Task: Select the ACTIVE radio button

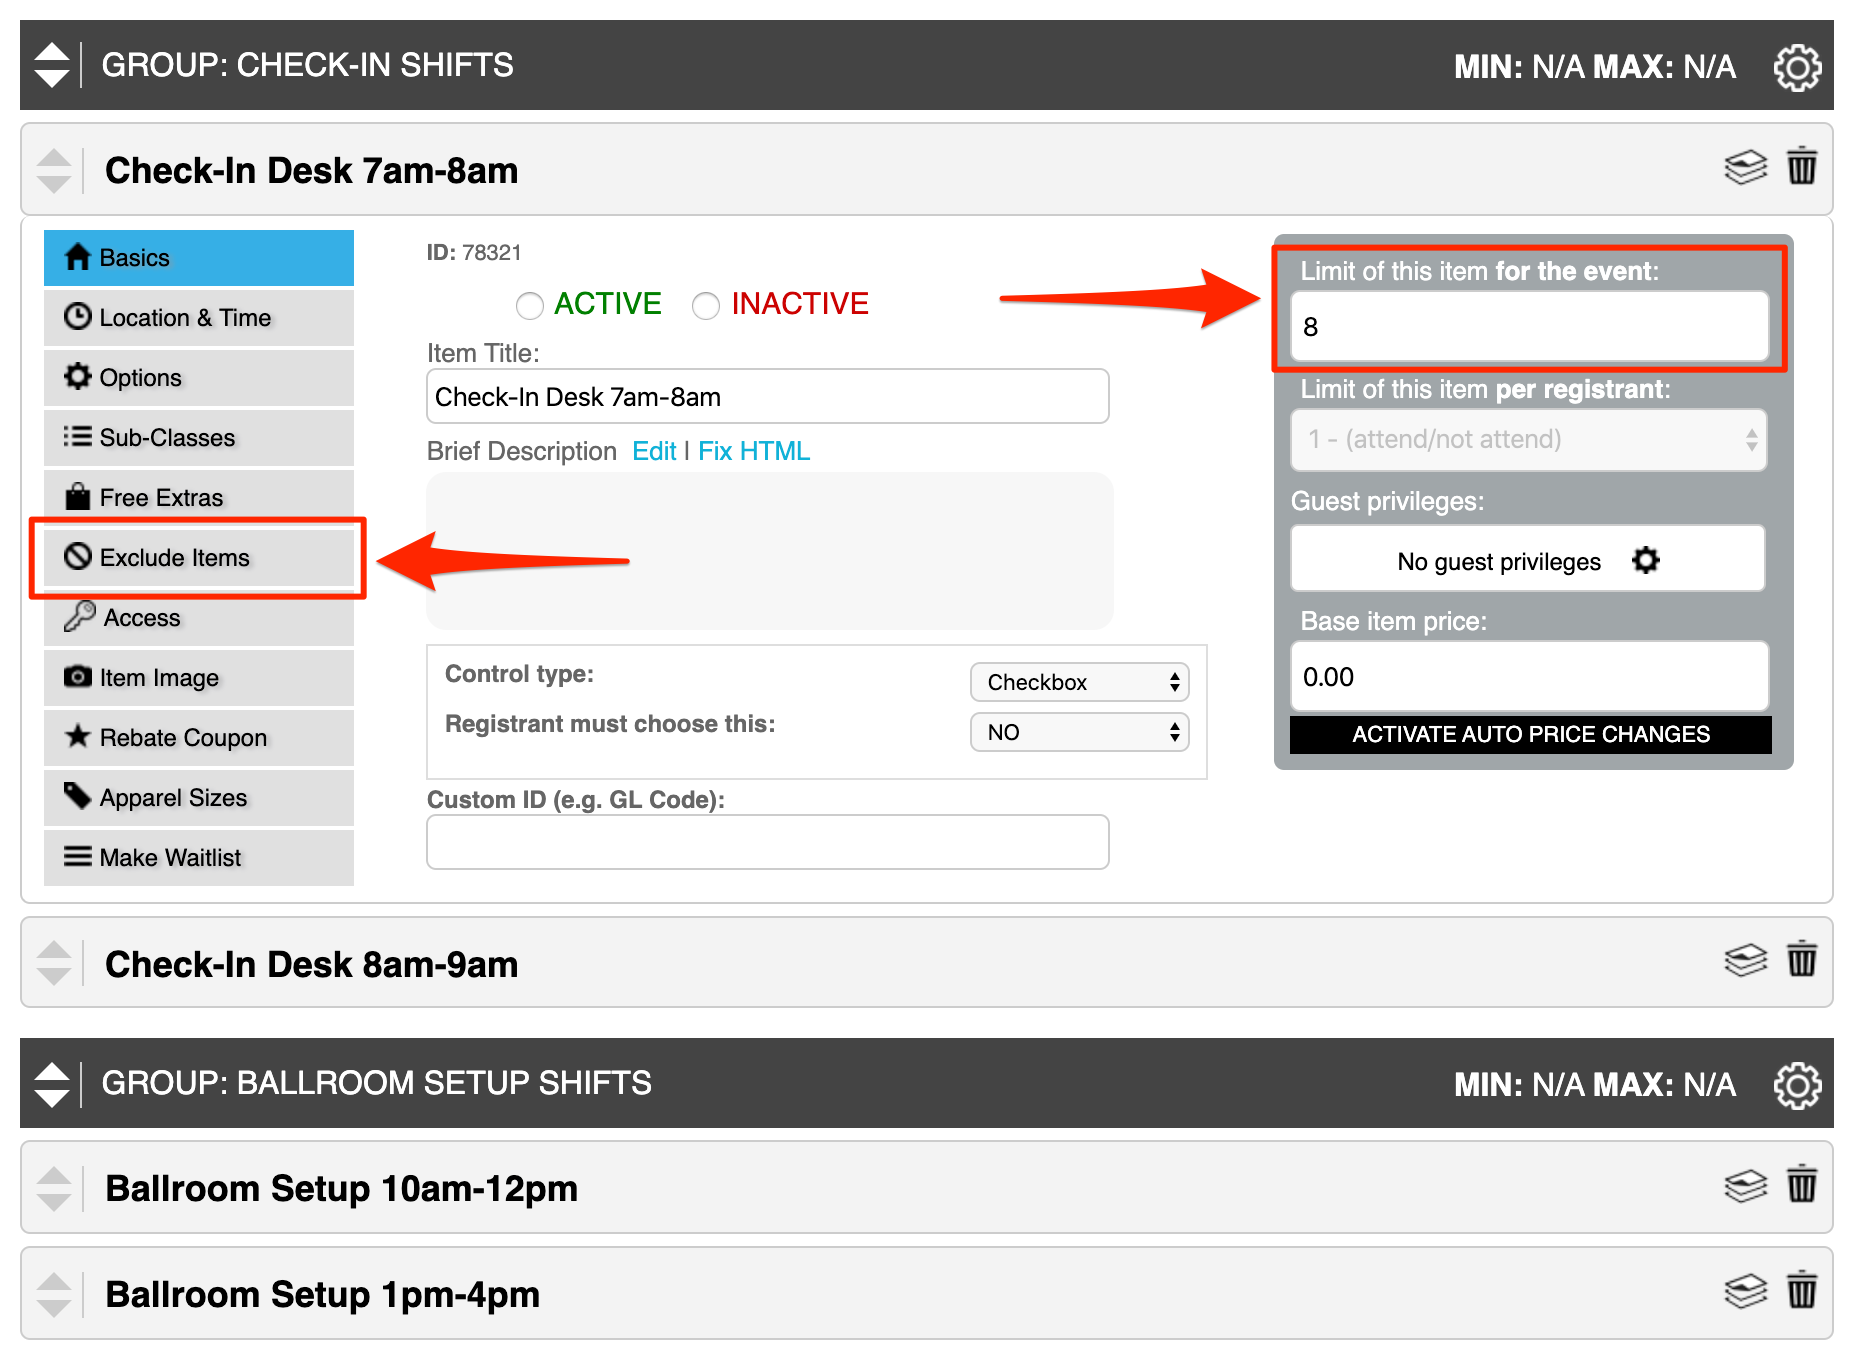Action: [x=530, y=305]
